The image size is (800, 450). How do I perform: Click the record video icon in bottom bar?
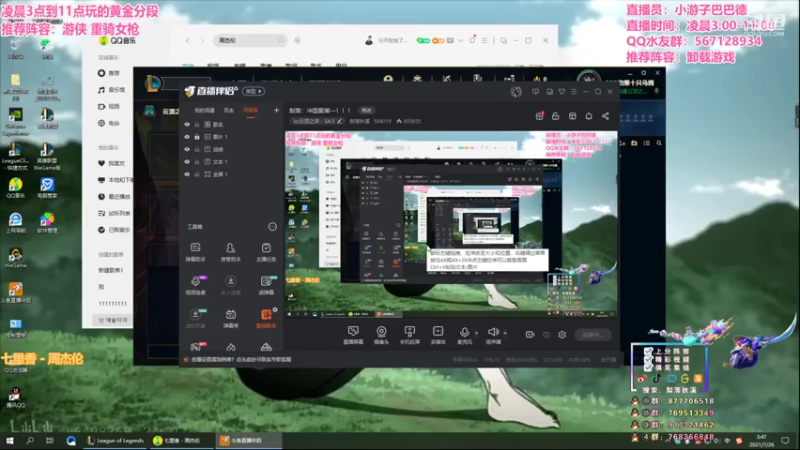[530, 335]
